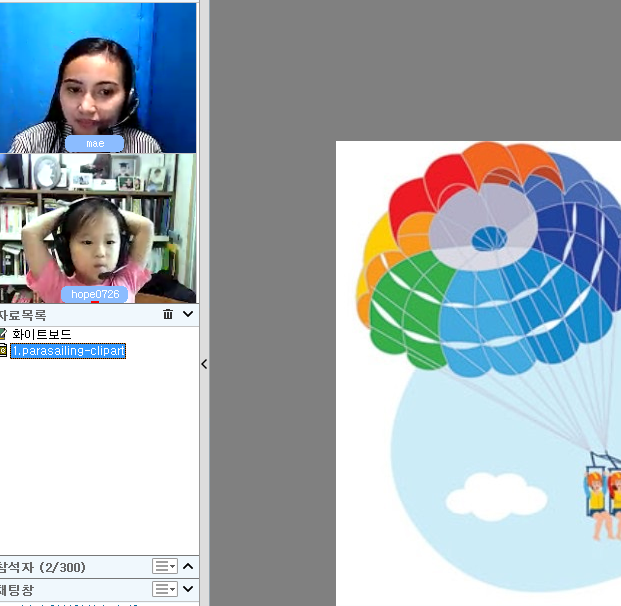Image resolution: width=621 pixels, height=606 pixels.
Task: Select 1.parasailing-clipart in the materials list
Action: click(68, 351)
